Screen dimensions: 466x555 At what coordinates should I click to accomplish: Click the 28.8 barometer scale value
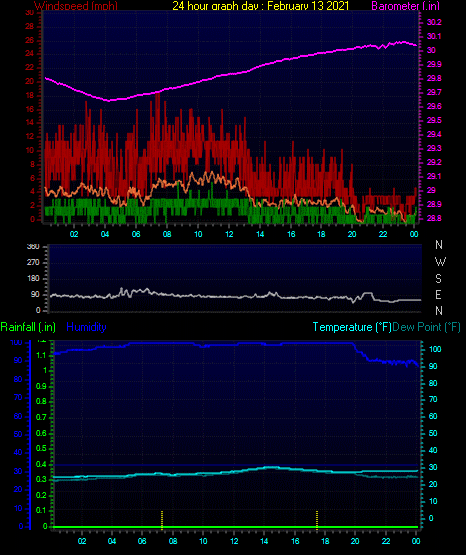(434, 218)
